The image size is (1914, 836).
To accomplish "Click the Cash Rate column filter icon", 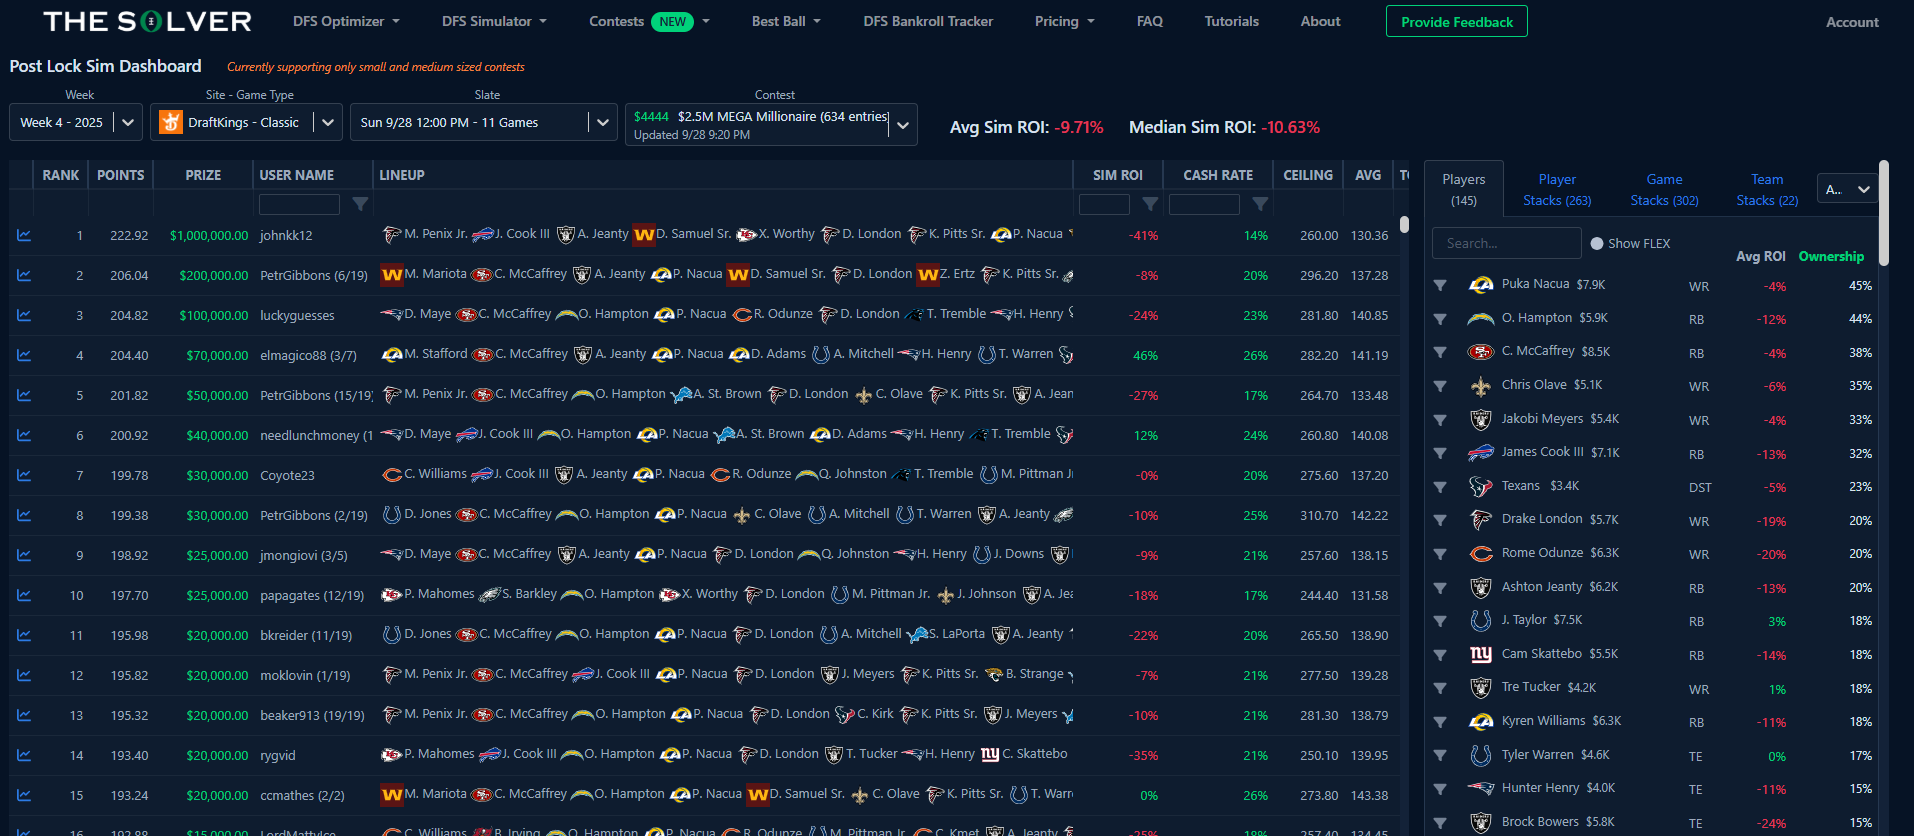I will click(x=1260, y=204).
